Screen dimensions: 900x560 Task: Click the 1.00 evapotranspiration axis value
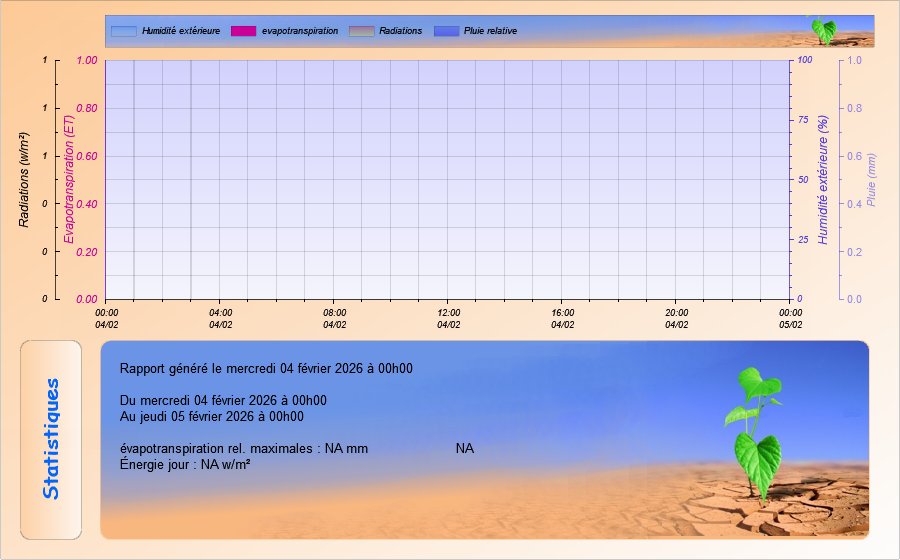tap(87, 60)
